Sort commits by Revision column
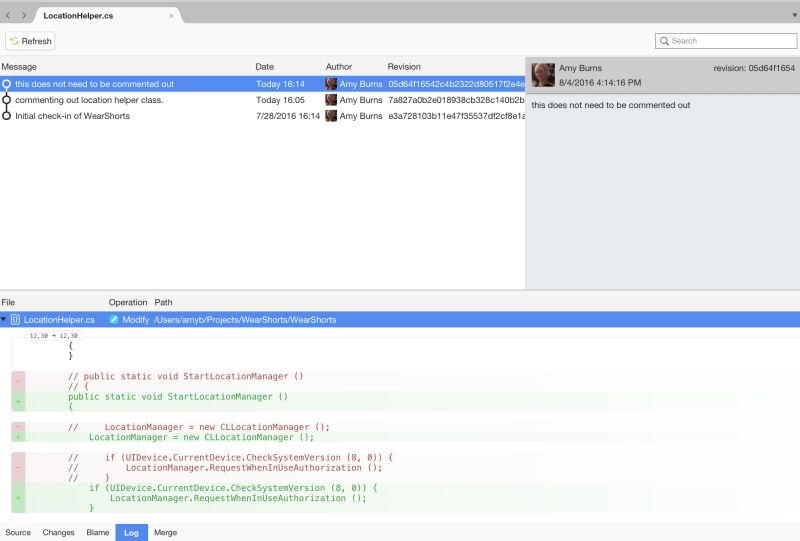Screen dimensions: 800x541 coord(404,67)
